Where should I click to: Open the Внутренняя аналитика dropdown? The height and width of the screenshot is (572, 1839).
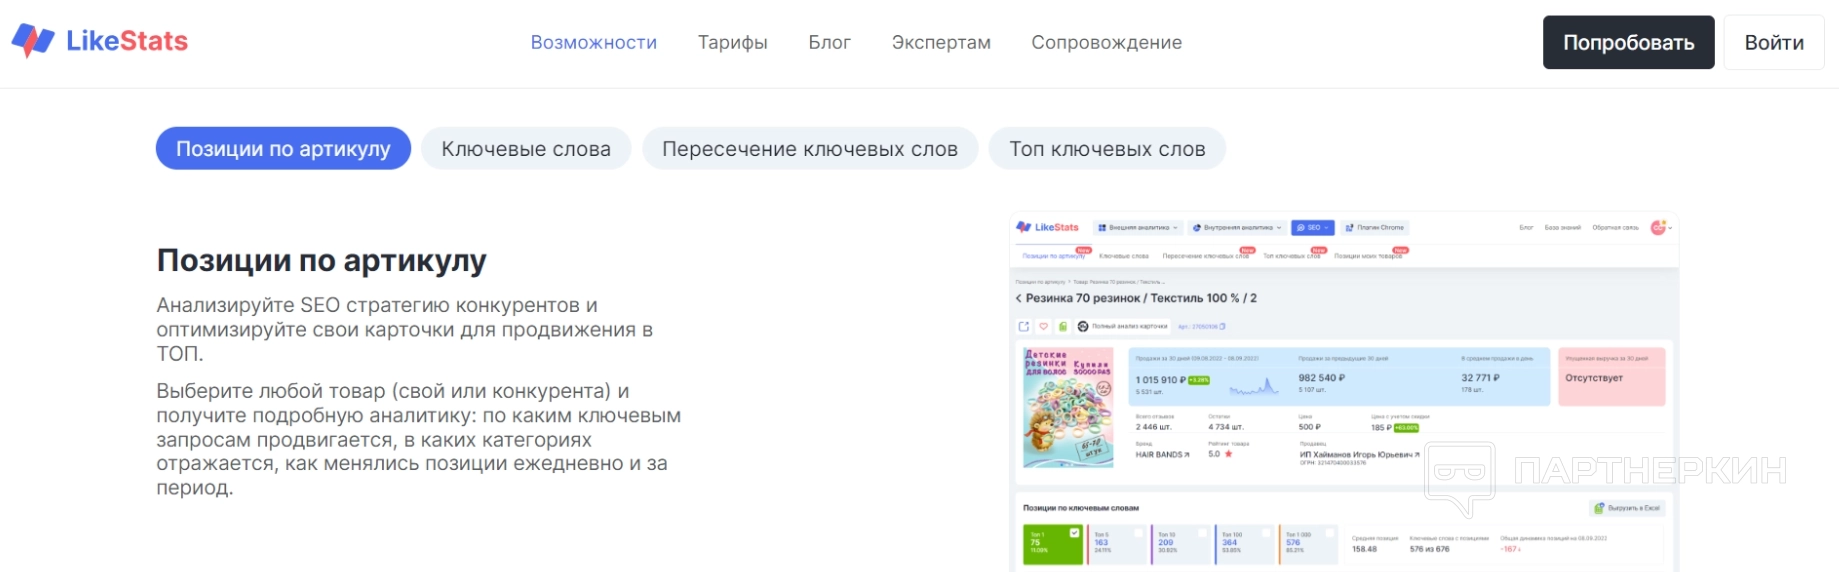1237,228
